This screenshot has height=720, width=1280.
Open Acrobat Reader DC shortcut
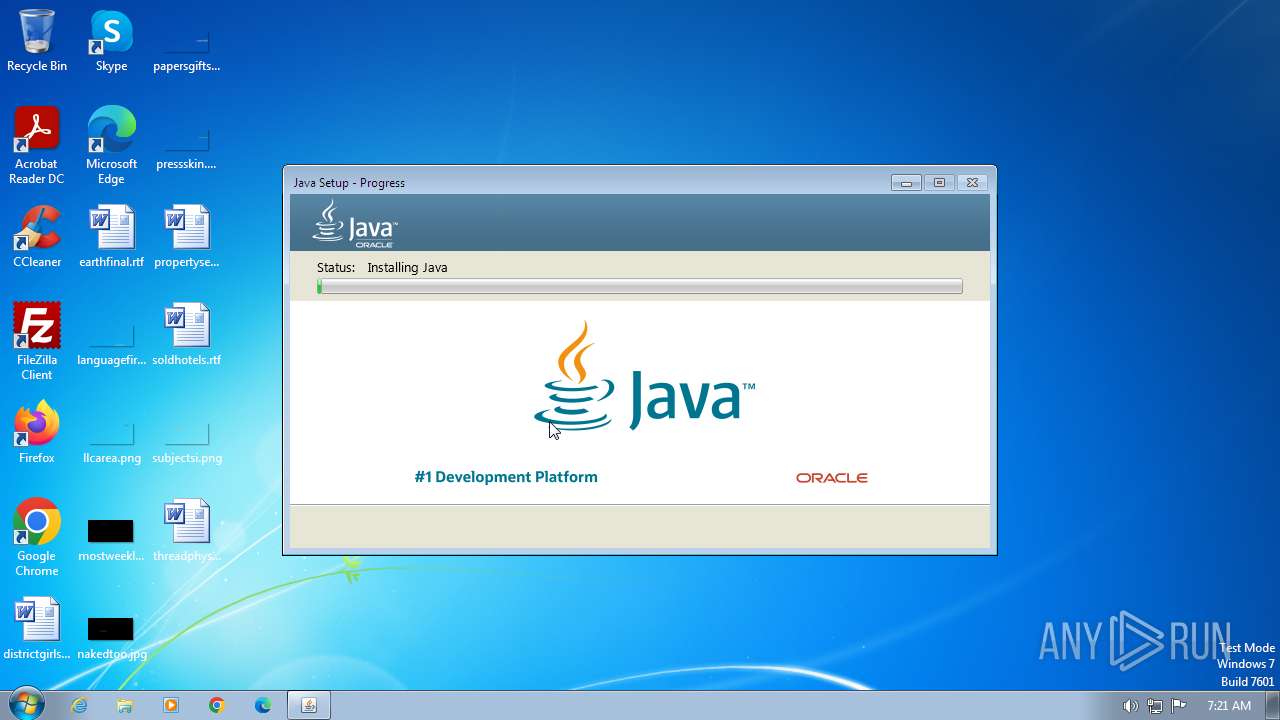click(x=37, y=146)
